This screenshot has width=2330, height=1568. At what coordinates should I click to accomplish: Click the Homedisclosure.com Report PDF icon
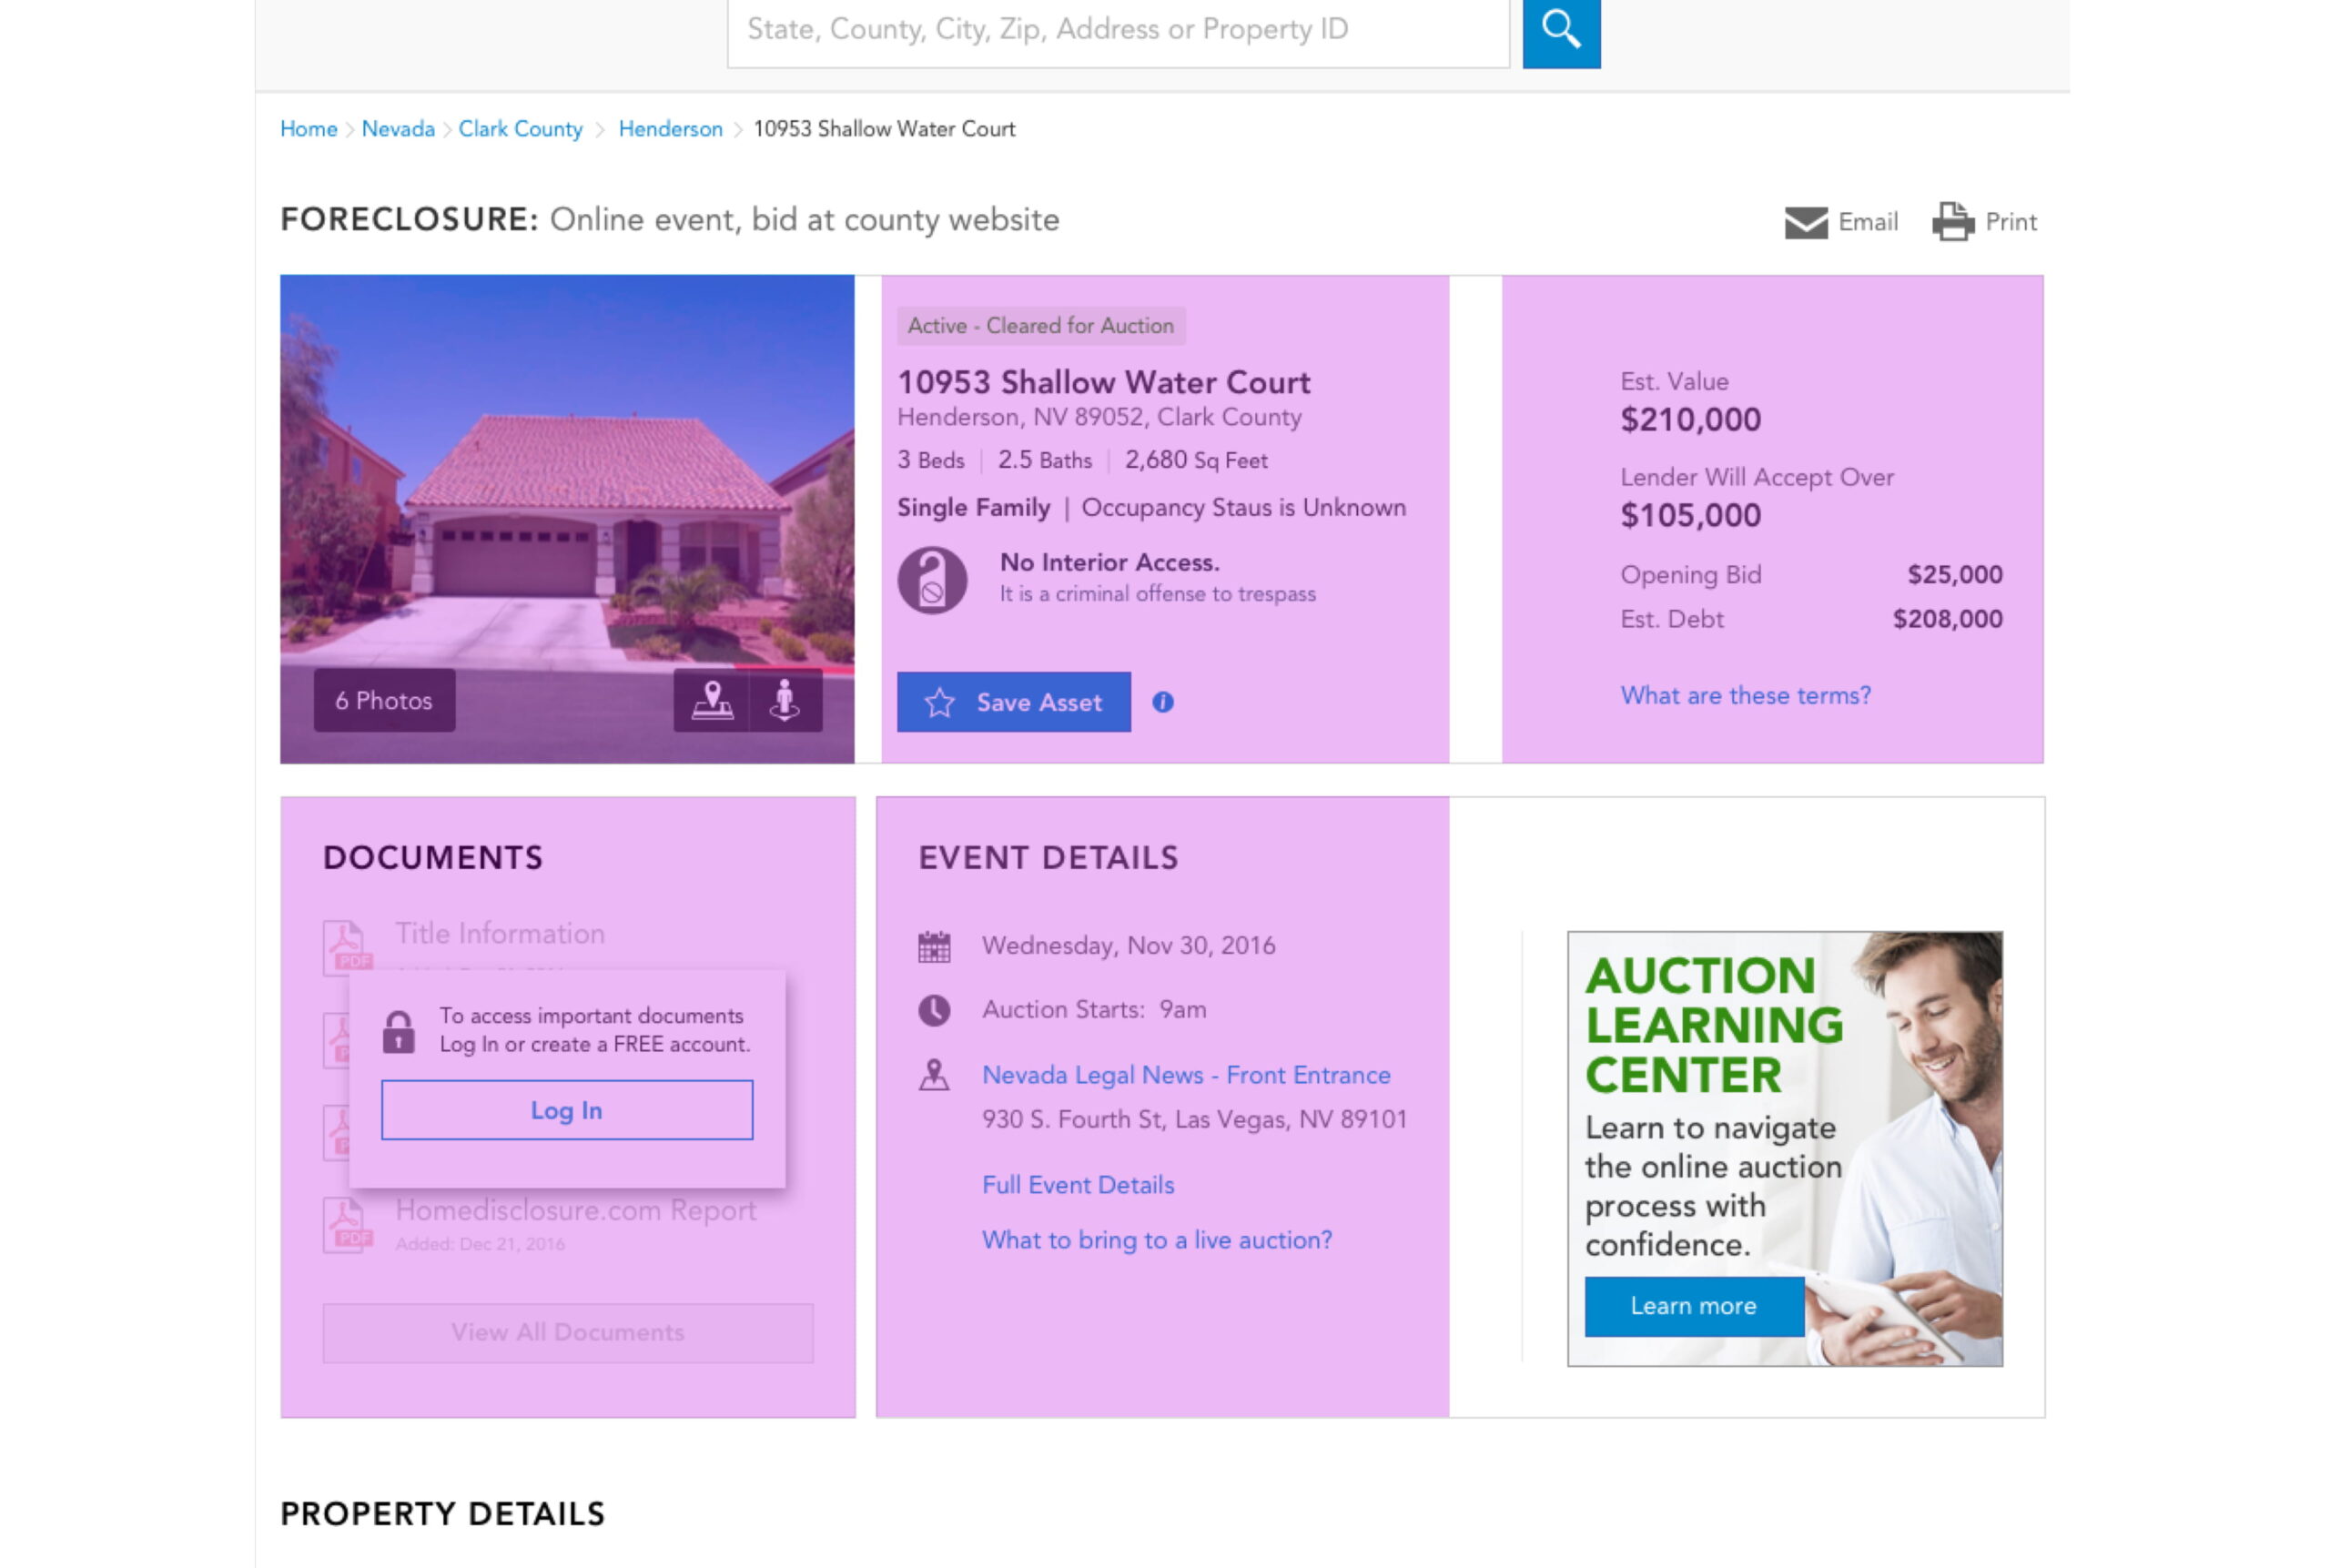click(x=346, y=1224)
